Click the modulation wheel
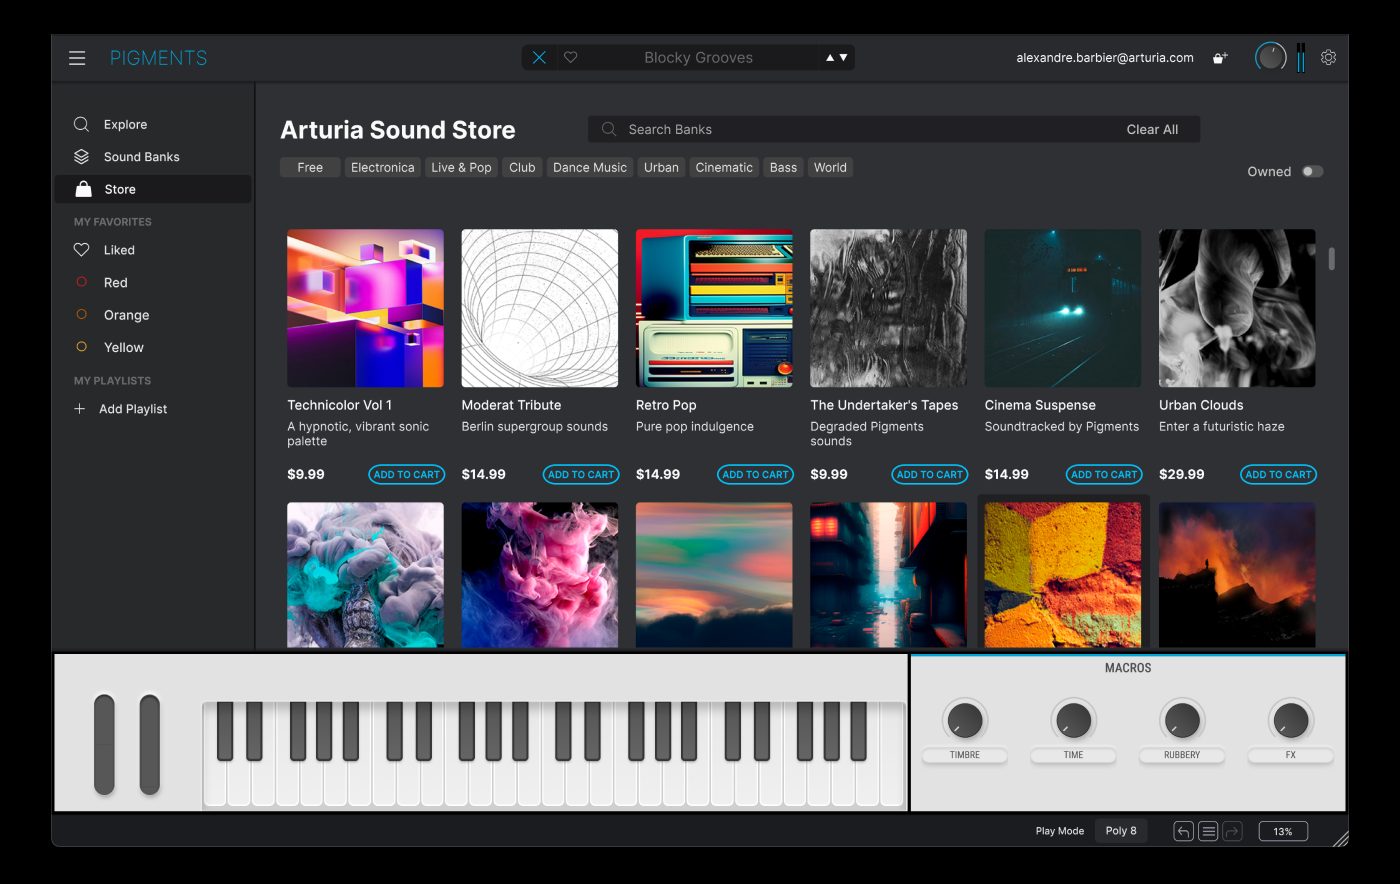 149,744
